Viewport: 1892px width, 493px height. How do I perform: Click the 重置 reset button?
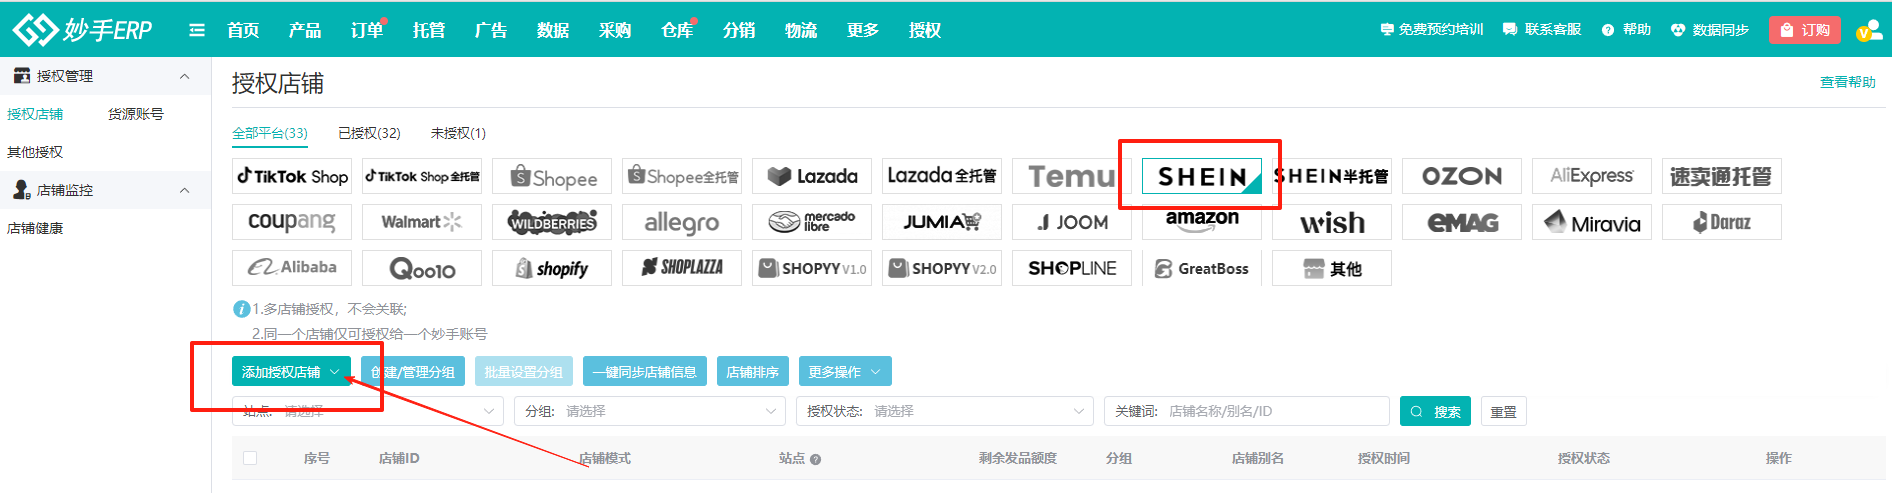click(x=1503, y=411)
